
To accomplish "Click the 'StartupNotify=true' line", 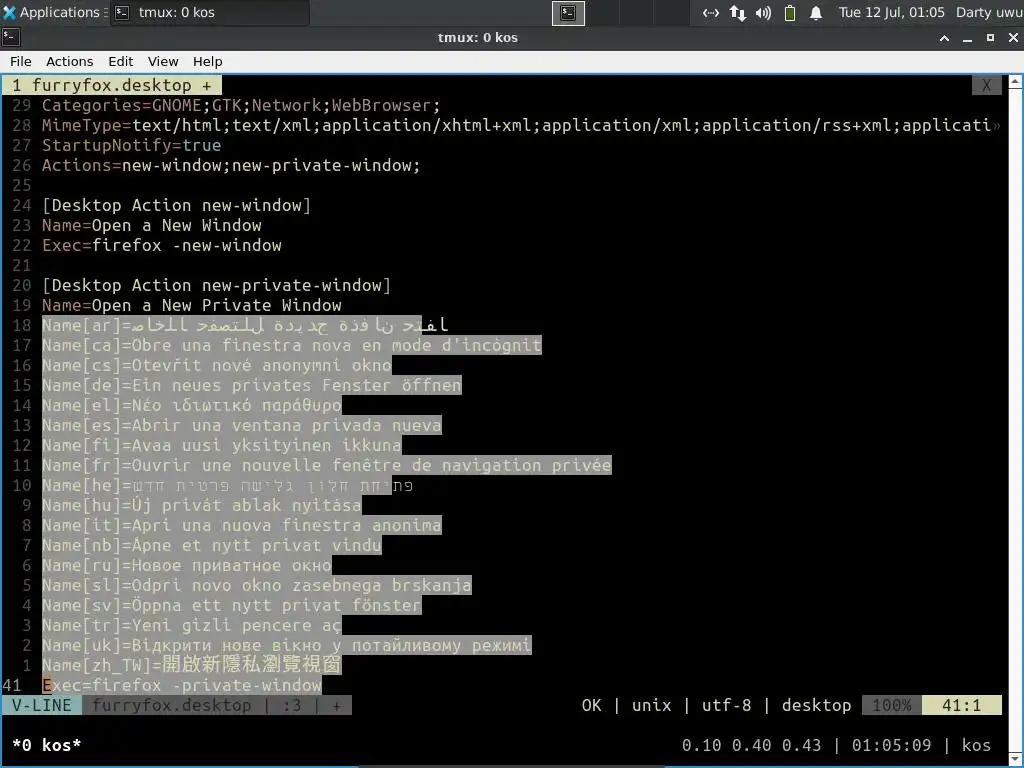I will click(131, 145).
